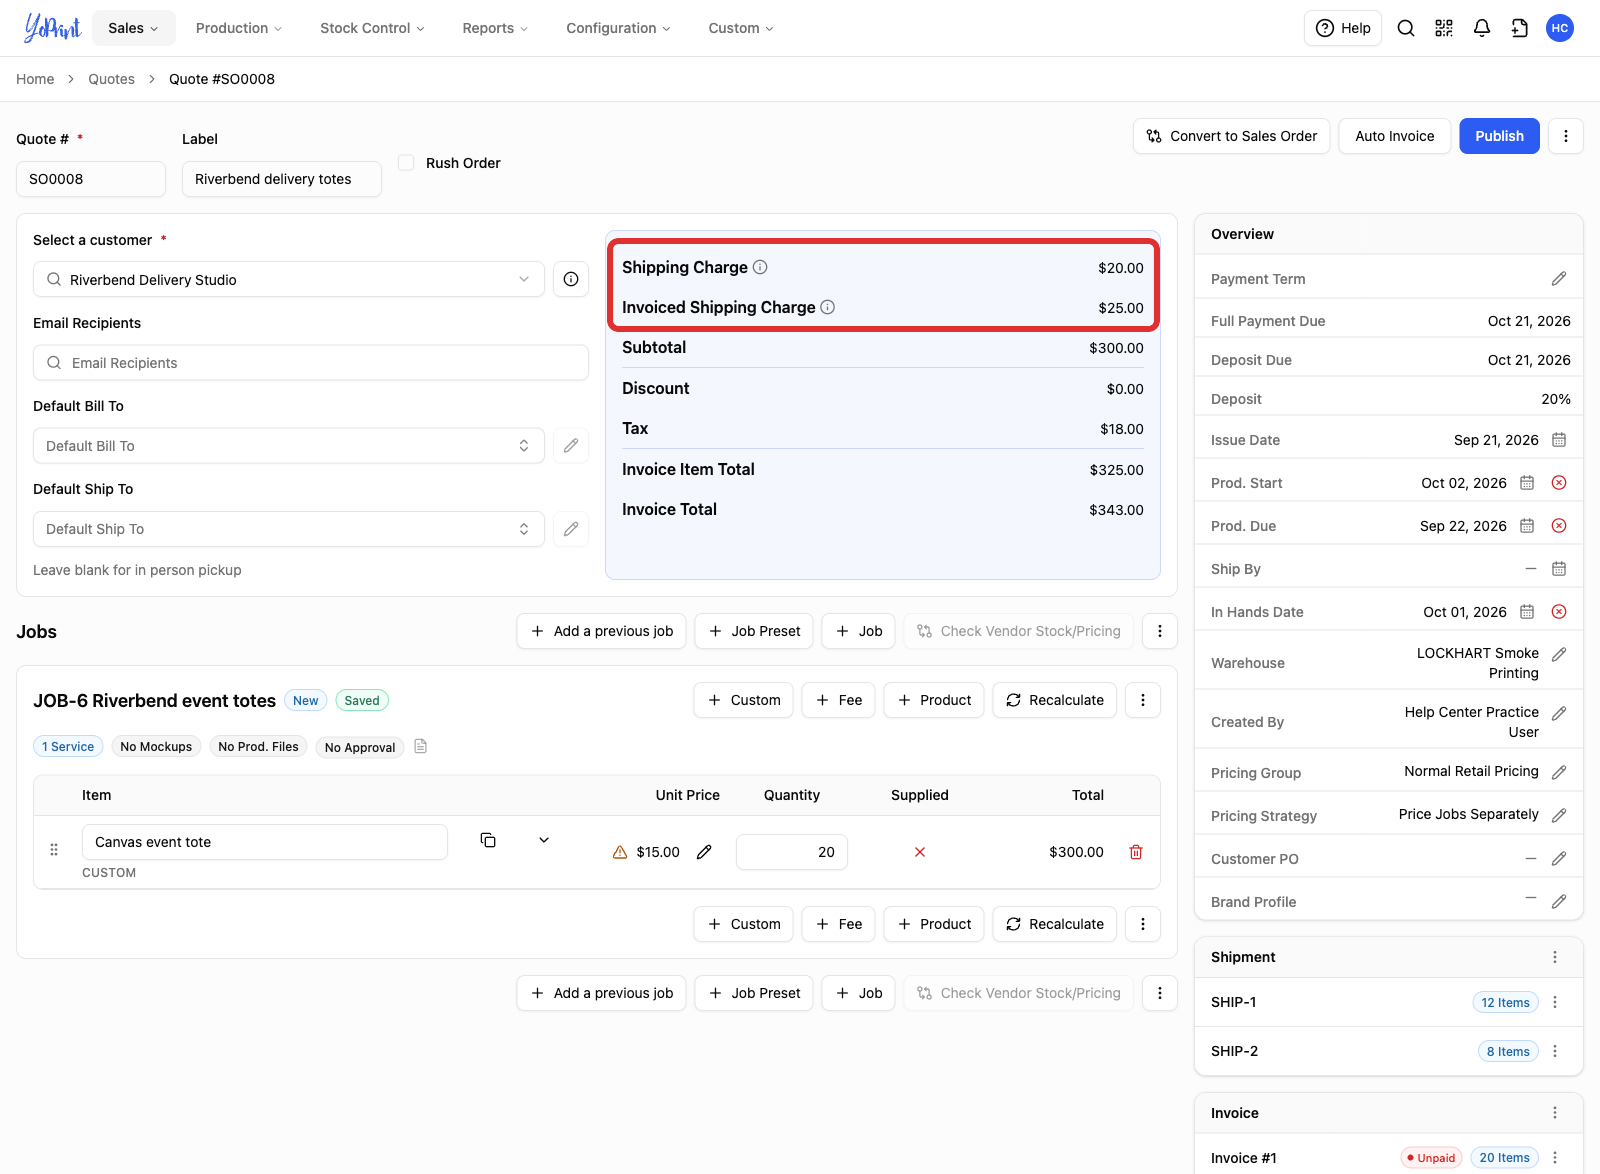Enable the Rush Order checkbox
The image size is (1600, 1174).
(x=406, y=162)
